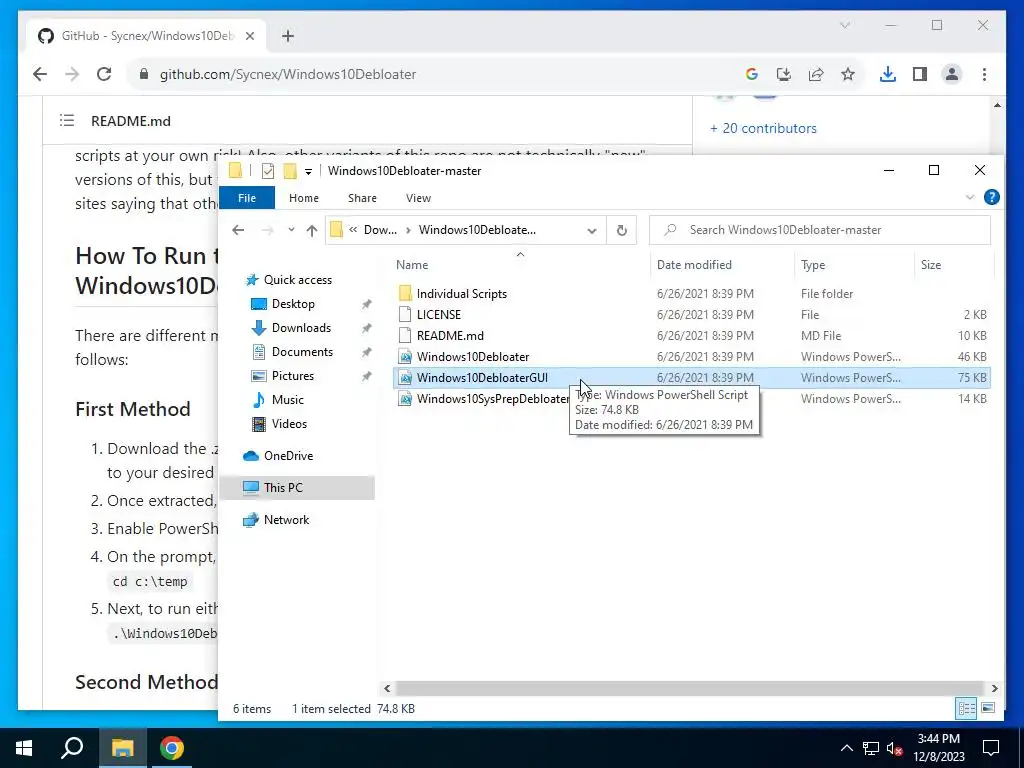Click network tray icon

point(871,748)
